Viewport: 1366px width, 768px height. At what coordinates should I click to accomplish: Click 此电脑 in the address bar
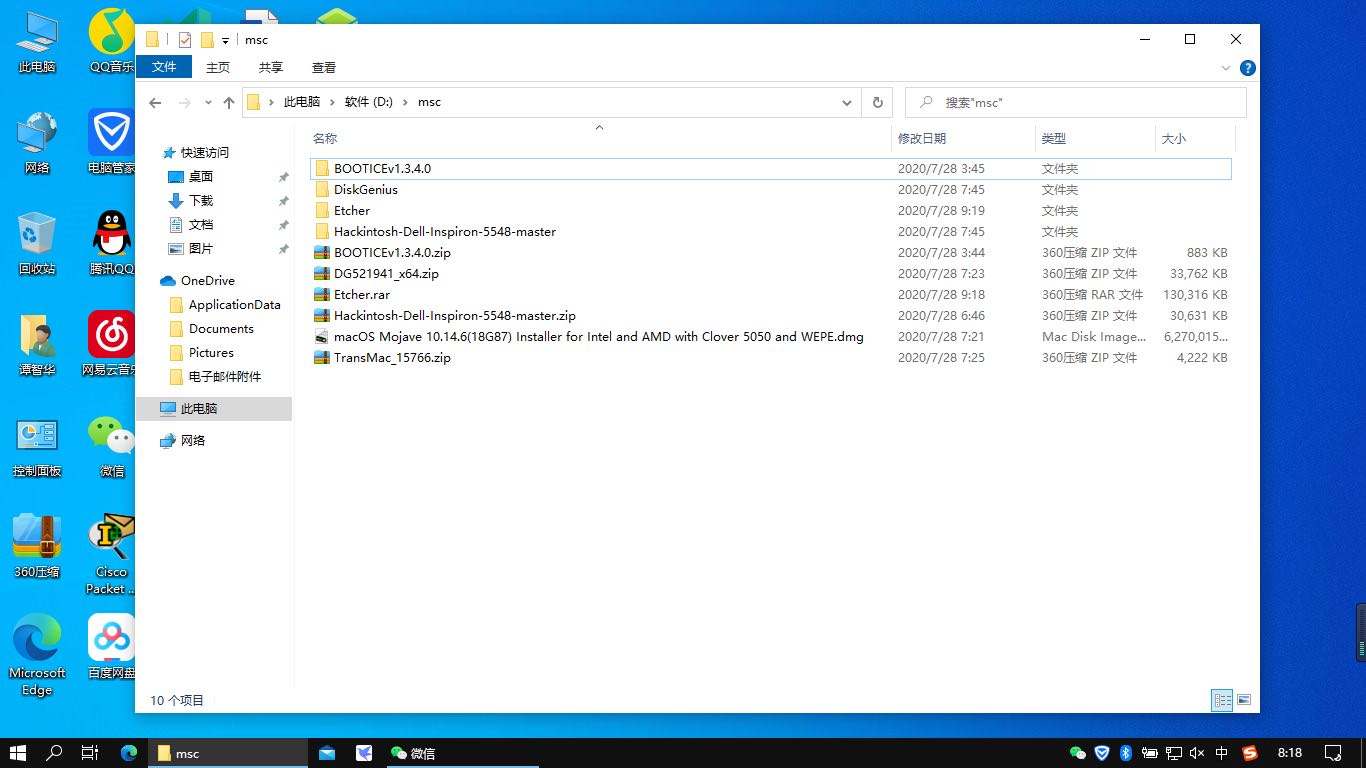click(302, 102)
